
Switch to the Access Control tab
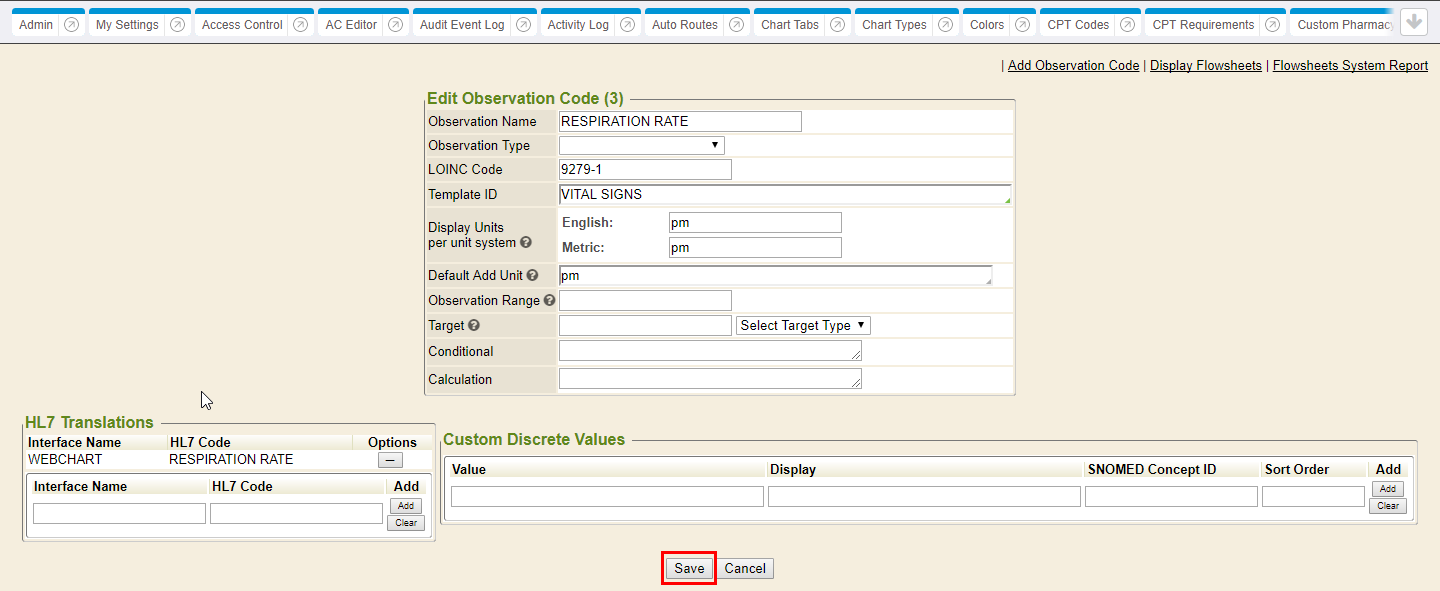click(242, 25)
